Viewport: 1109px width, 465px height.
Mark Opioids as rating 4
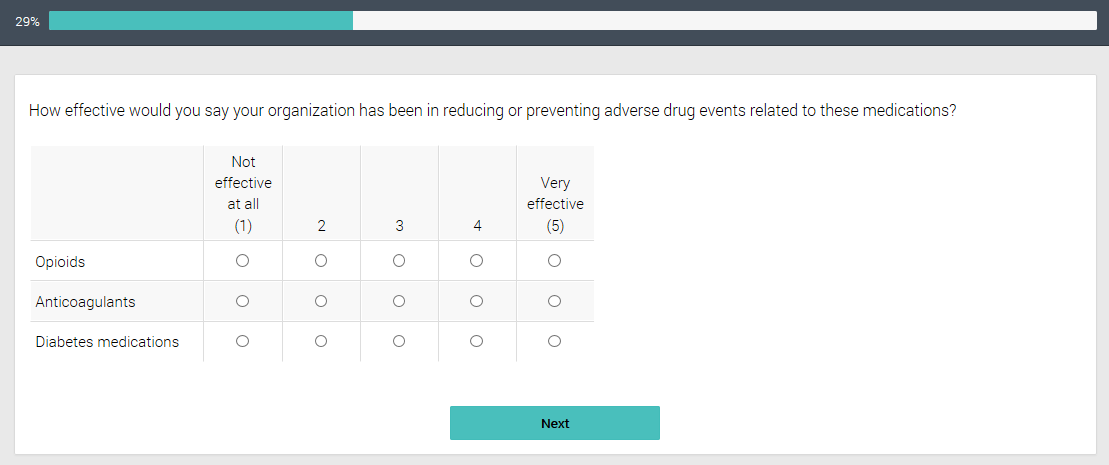pos(477,261)
